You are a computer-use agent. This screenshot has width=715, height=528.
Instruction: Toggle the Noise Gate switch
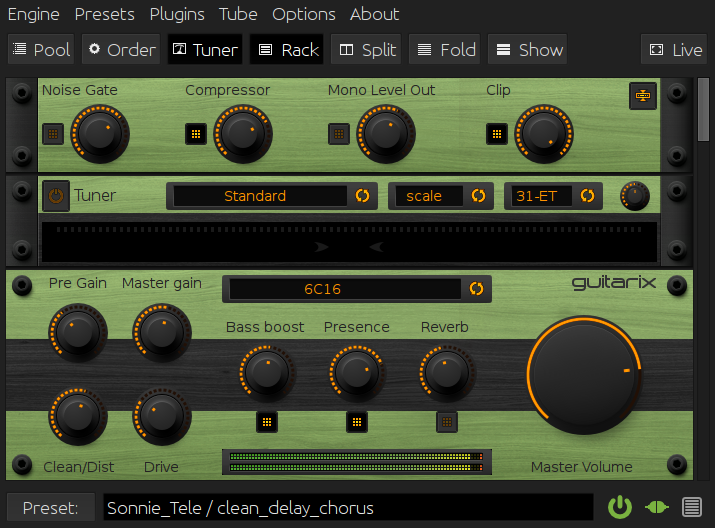[53, 134]
